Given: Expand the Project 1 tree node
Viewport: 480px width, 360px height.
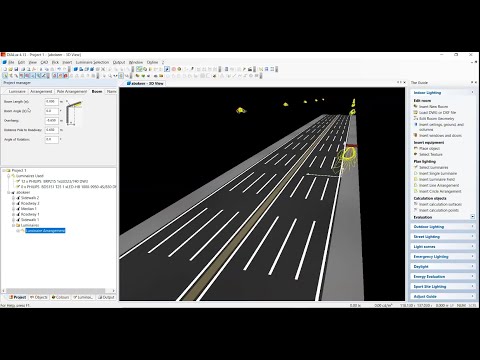Looking at the screenshot, I should [4, 170].
